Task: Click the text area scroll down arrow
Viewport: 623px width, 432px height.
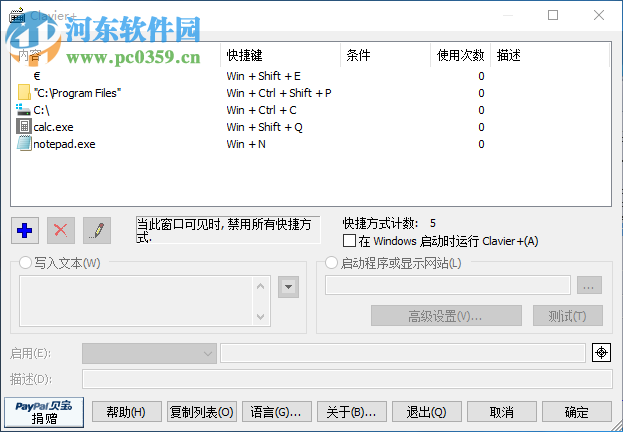Action: pyautogui.click(x=261, y=317)
